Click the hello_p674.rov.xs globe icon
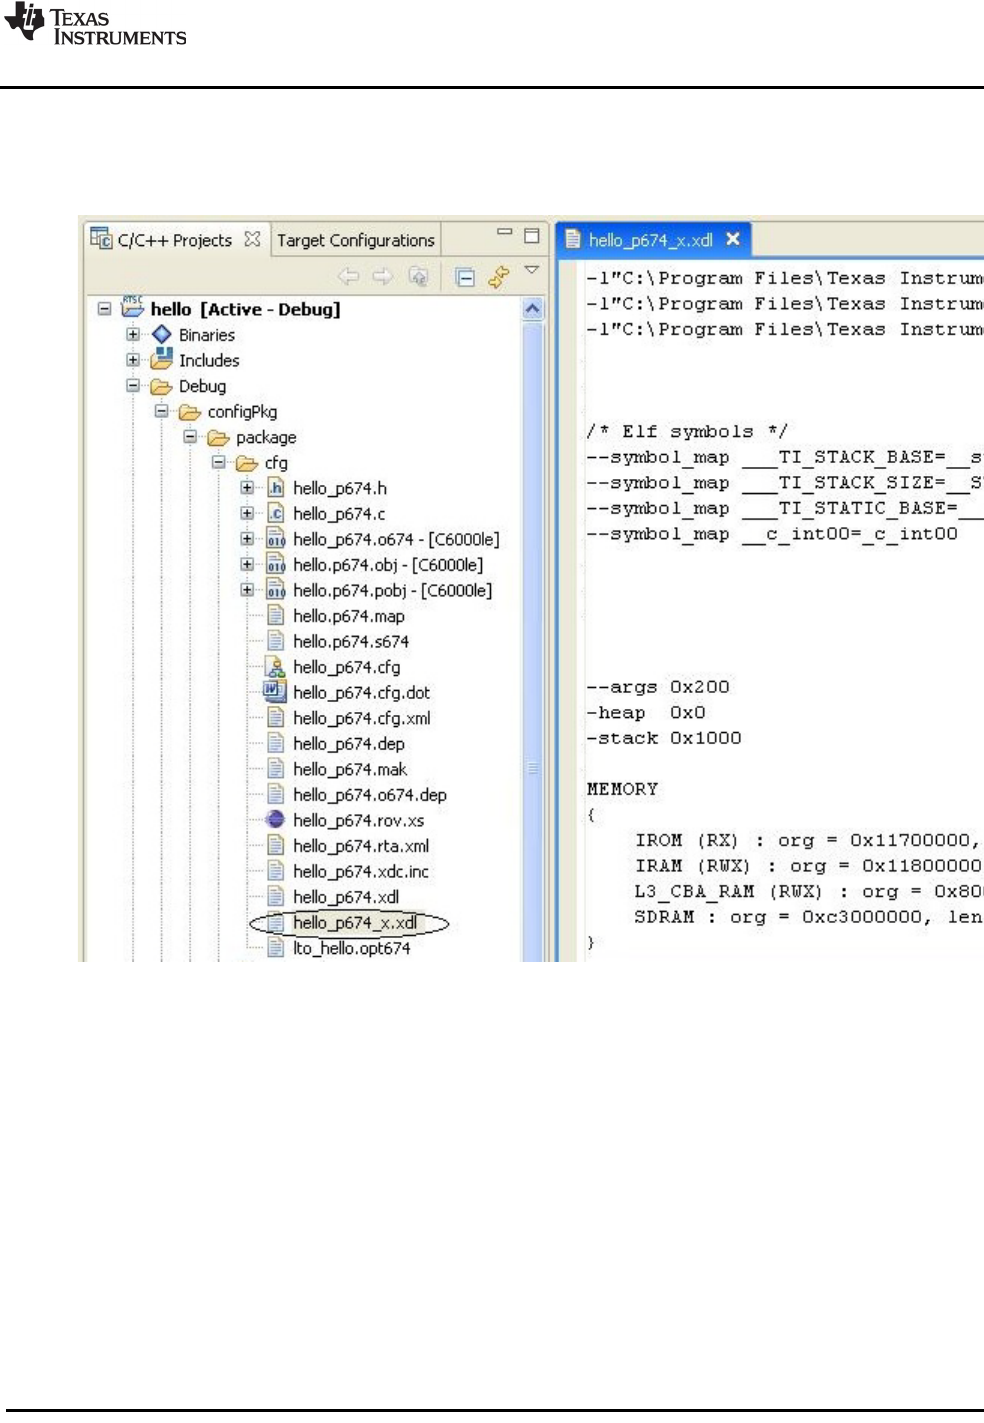Image resolution: width=984 pixels, height=1423 pixels. click(275, 820)
